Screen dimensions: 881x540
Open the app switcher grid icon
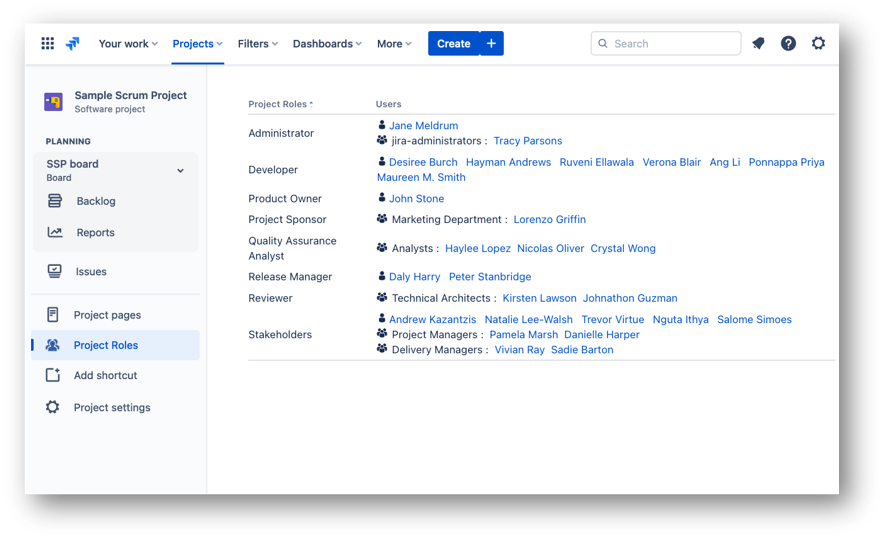coord(48,43)
